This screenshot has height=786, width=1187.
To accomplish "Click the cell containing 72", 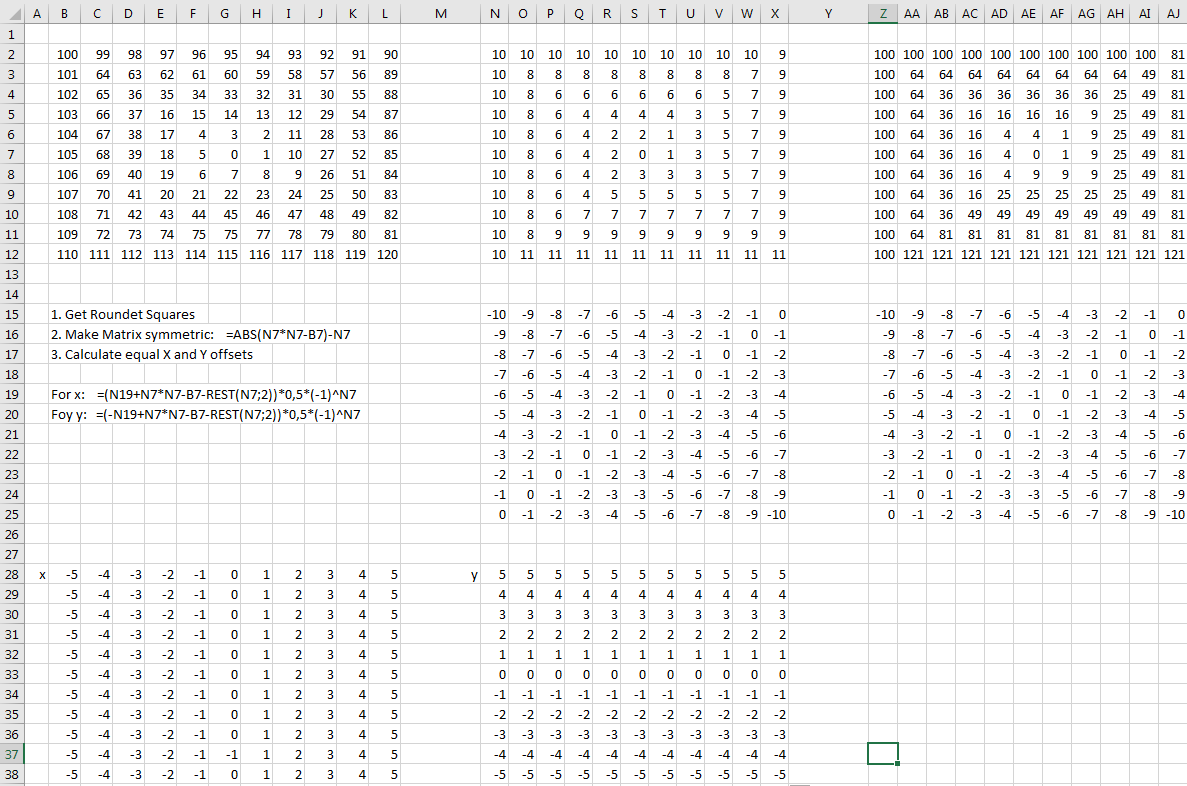I will (97, 235).
